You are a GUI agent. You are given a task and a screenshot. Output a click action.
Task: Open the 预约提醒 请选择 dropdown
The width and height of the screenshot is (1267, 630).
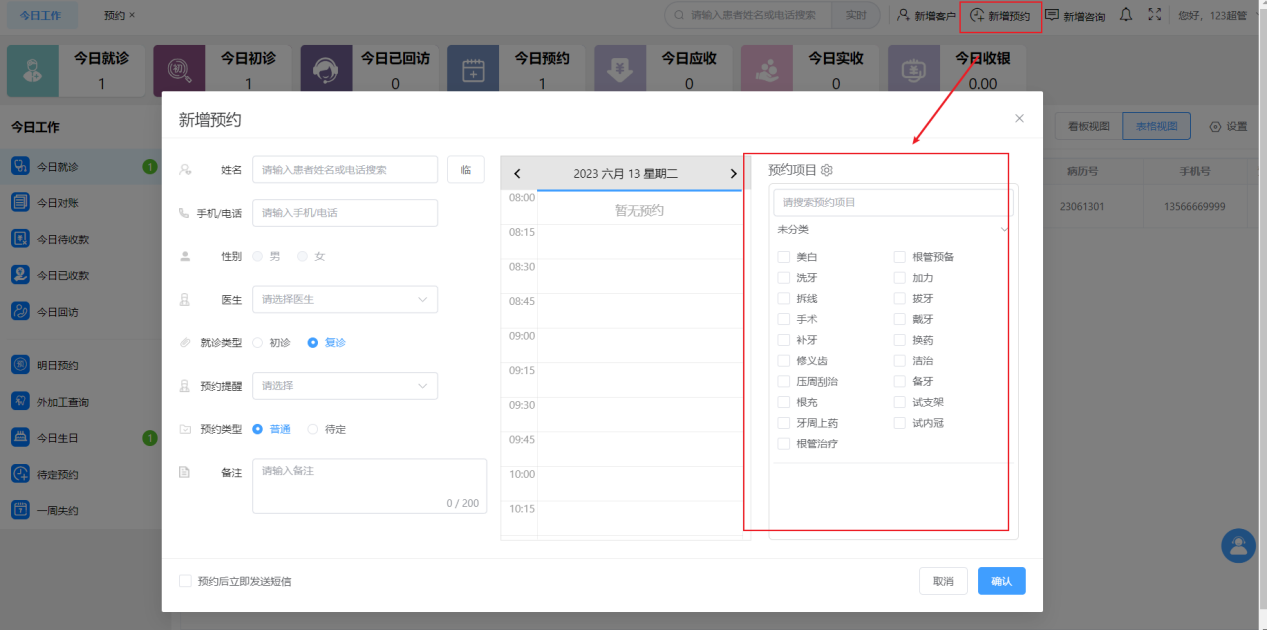pyautogui.click(x=345, y=385)
